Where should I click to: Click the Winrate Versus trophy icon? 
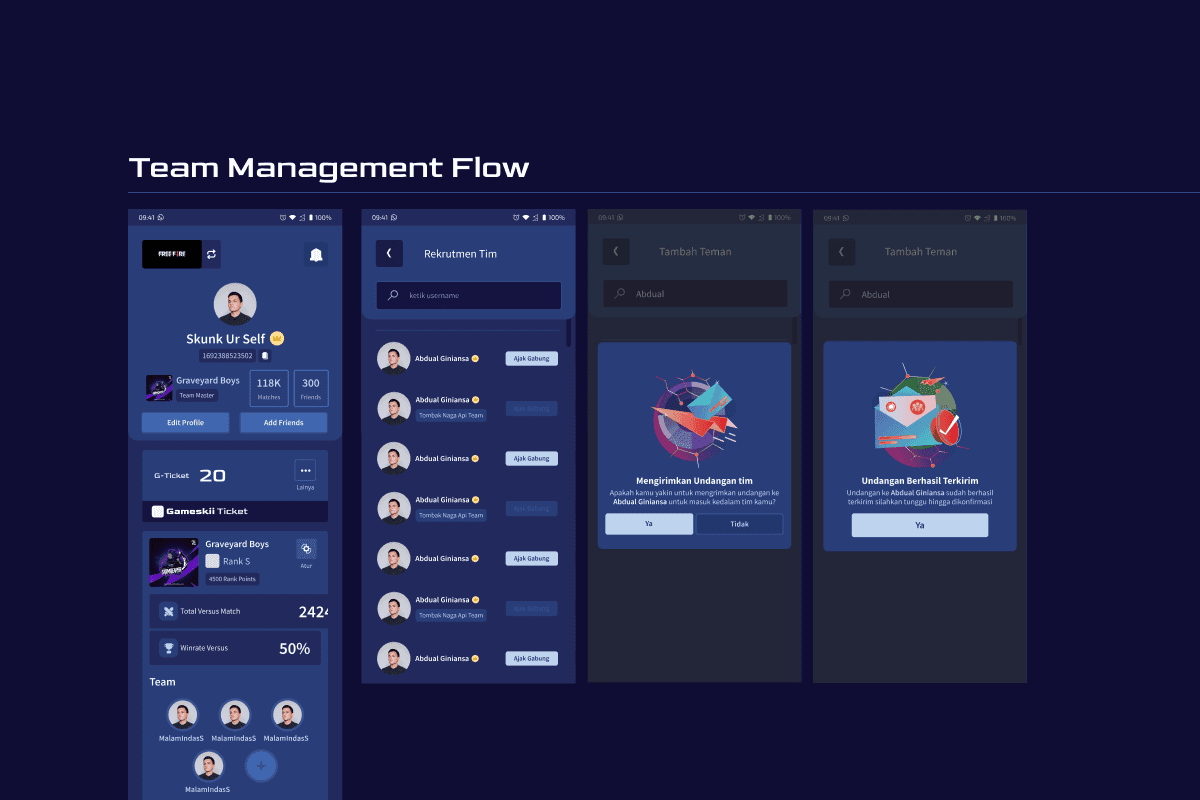coord(169,648)
